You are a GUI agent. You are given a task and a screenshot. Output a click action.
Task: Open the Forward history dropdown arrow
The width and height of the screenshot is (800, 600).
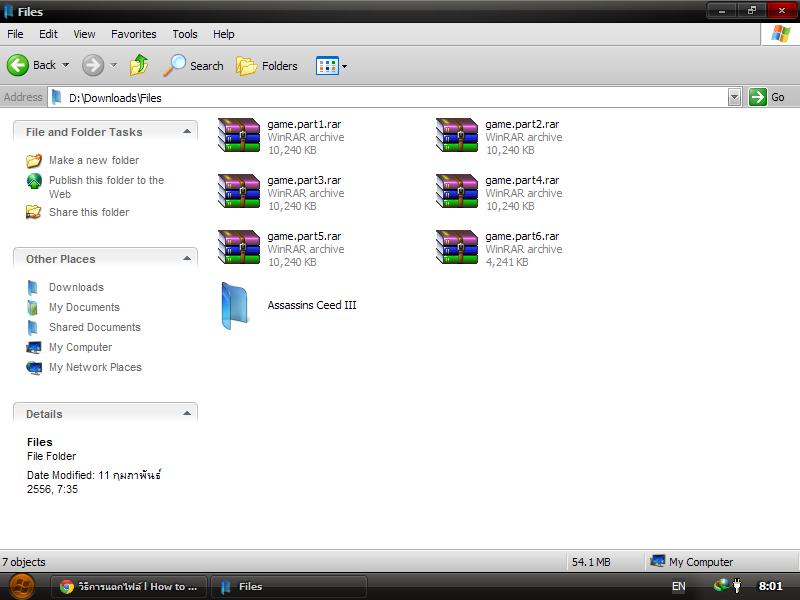click(113, 65)
